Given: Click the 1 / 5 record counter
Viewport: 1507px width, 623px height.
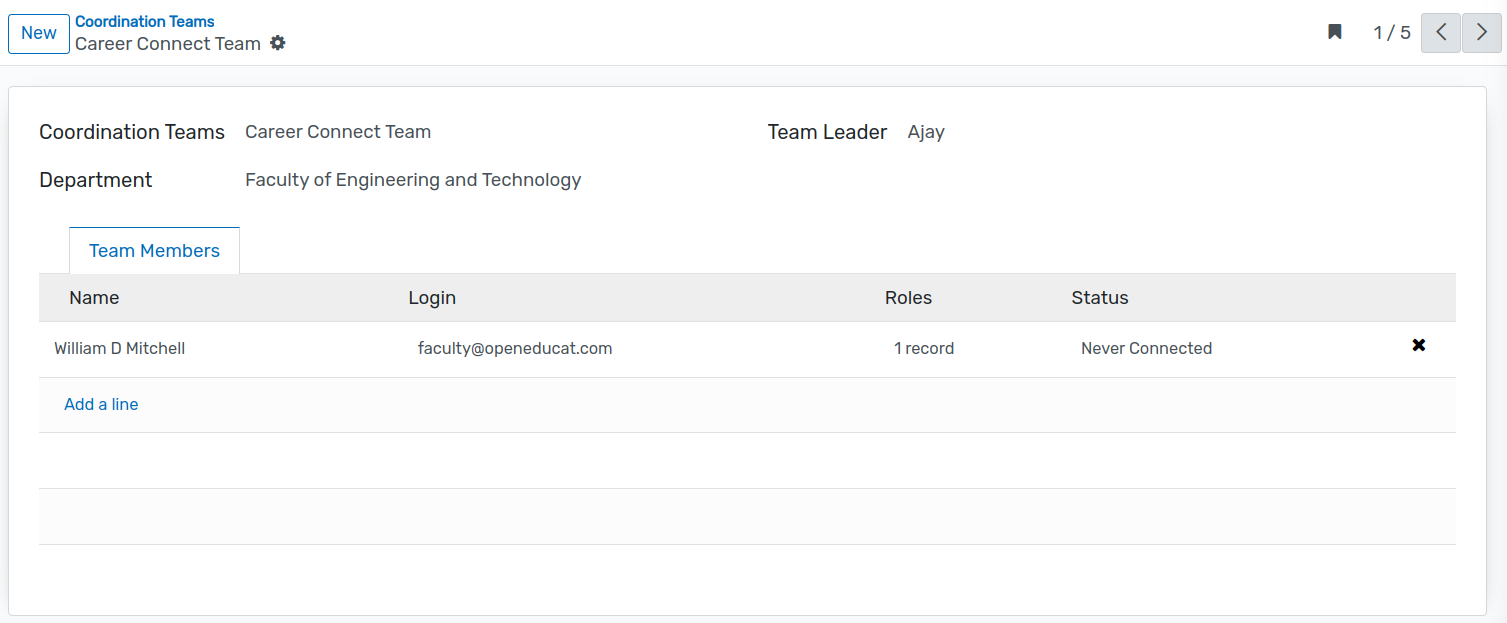Looking at the screenshot, I should tap(1392, 33).
